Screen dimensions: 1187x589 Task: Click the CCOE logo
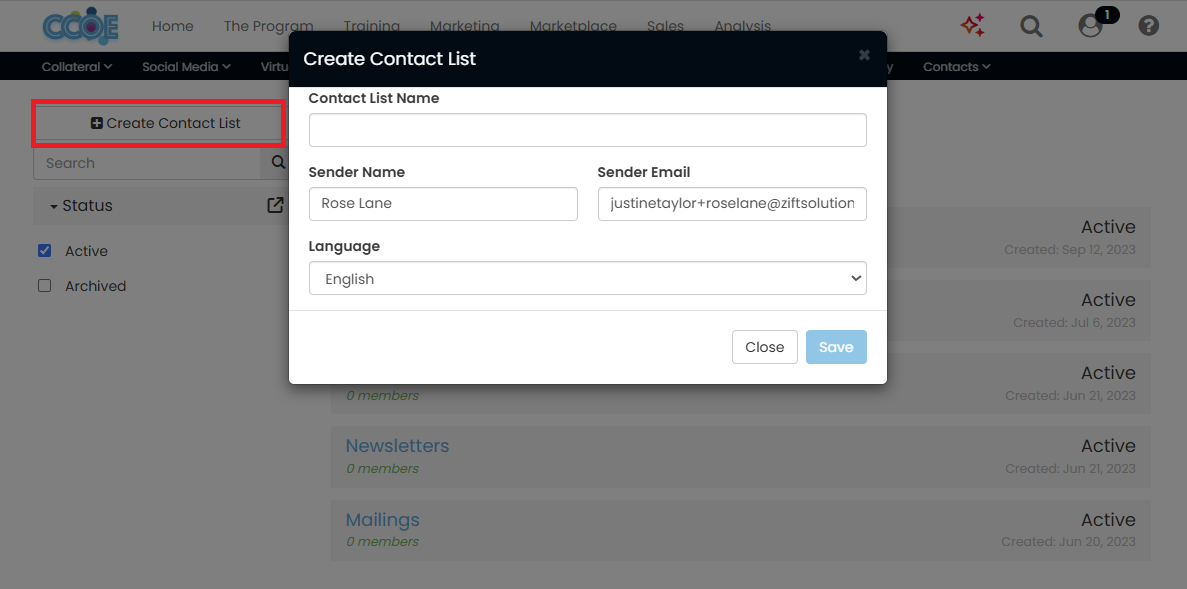pos(78,26)
